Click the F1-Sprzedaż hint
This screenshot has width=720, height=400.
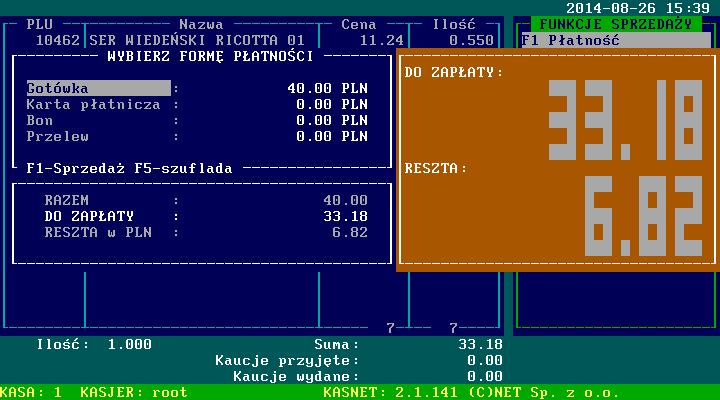click(x=75, y=169)
